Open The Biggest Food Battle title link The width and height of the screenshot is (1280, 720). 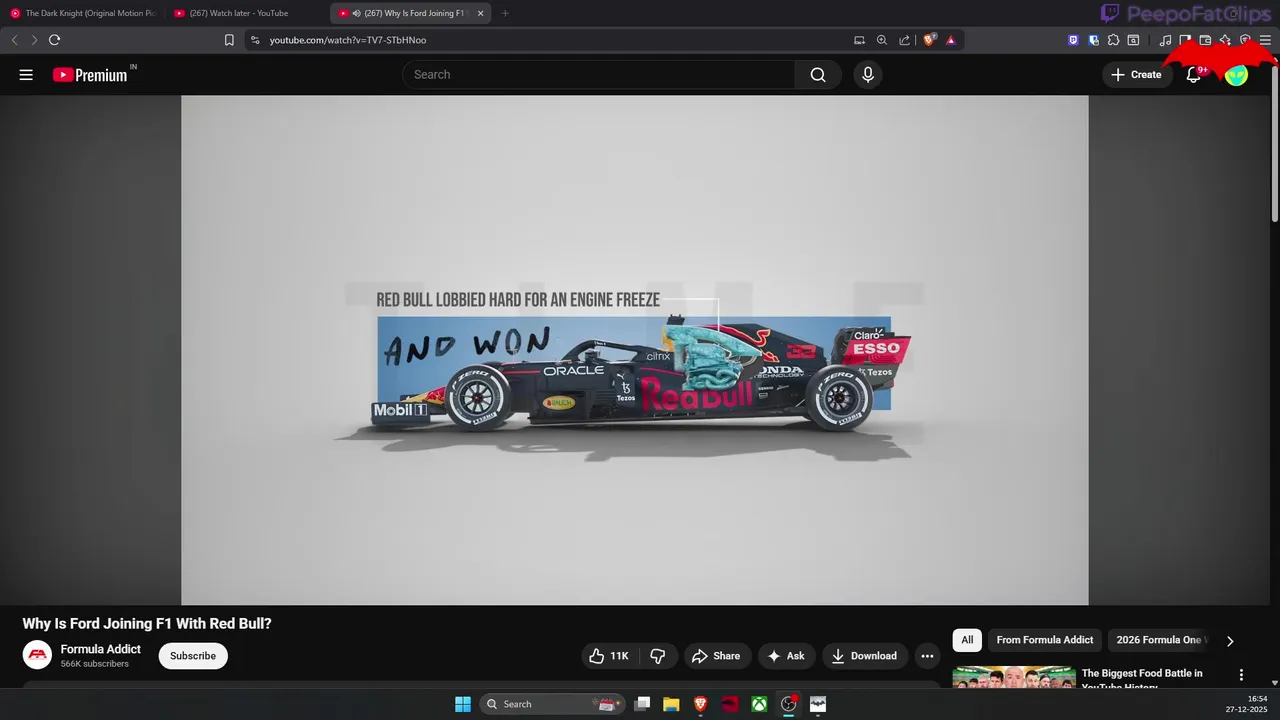(1142, 679)
